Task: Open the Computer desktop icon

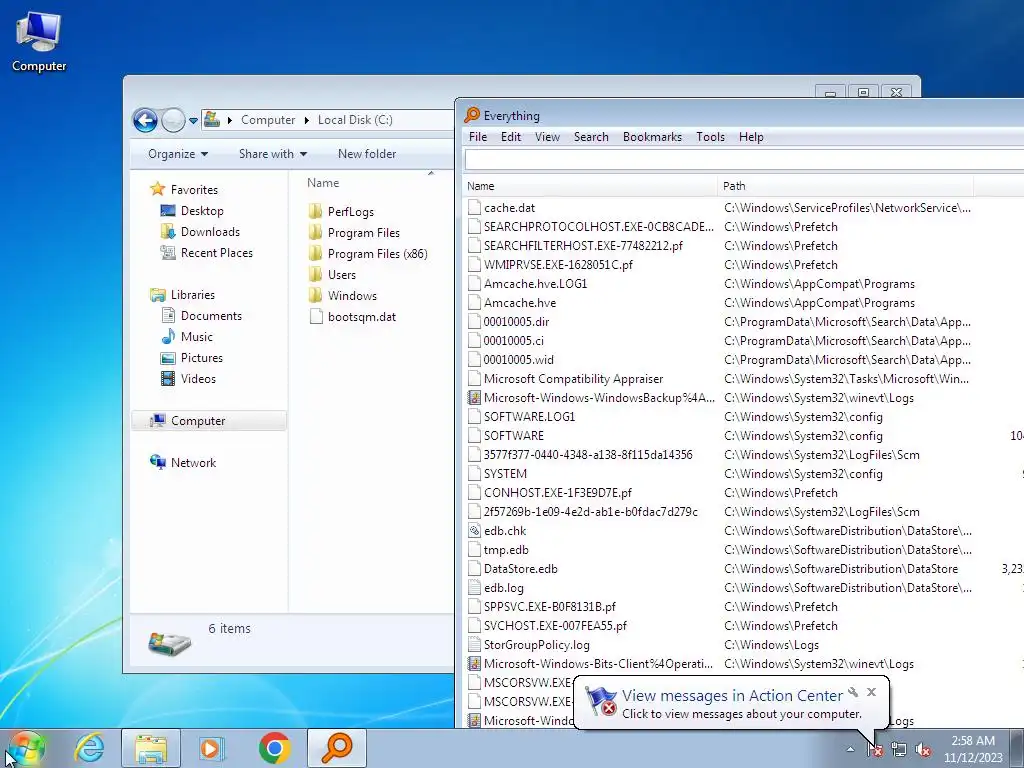Action: (39, 41)
